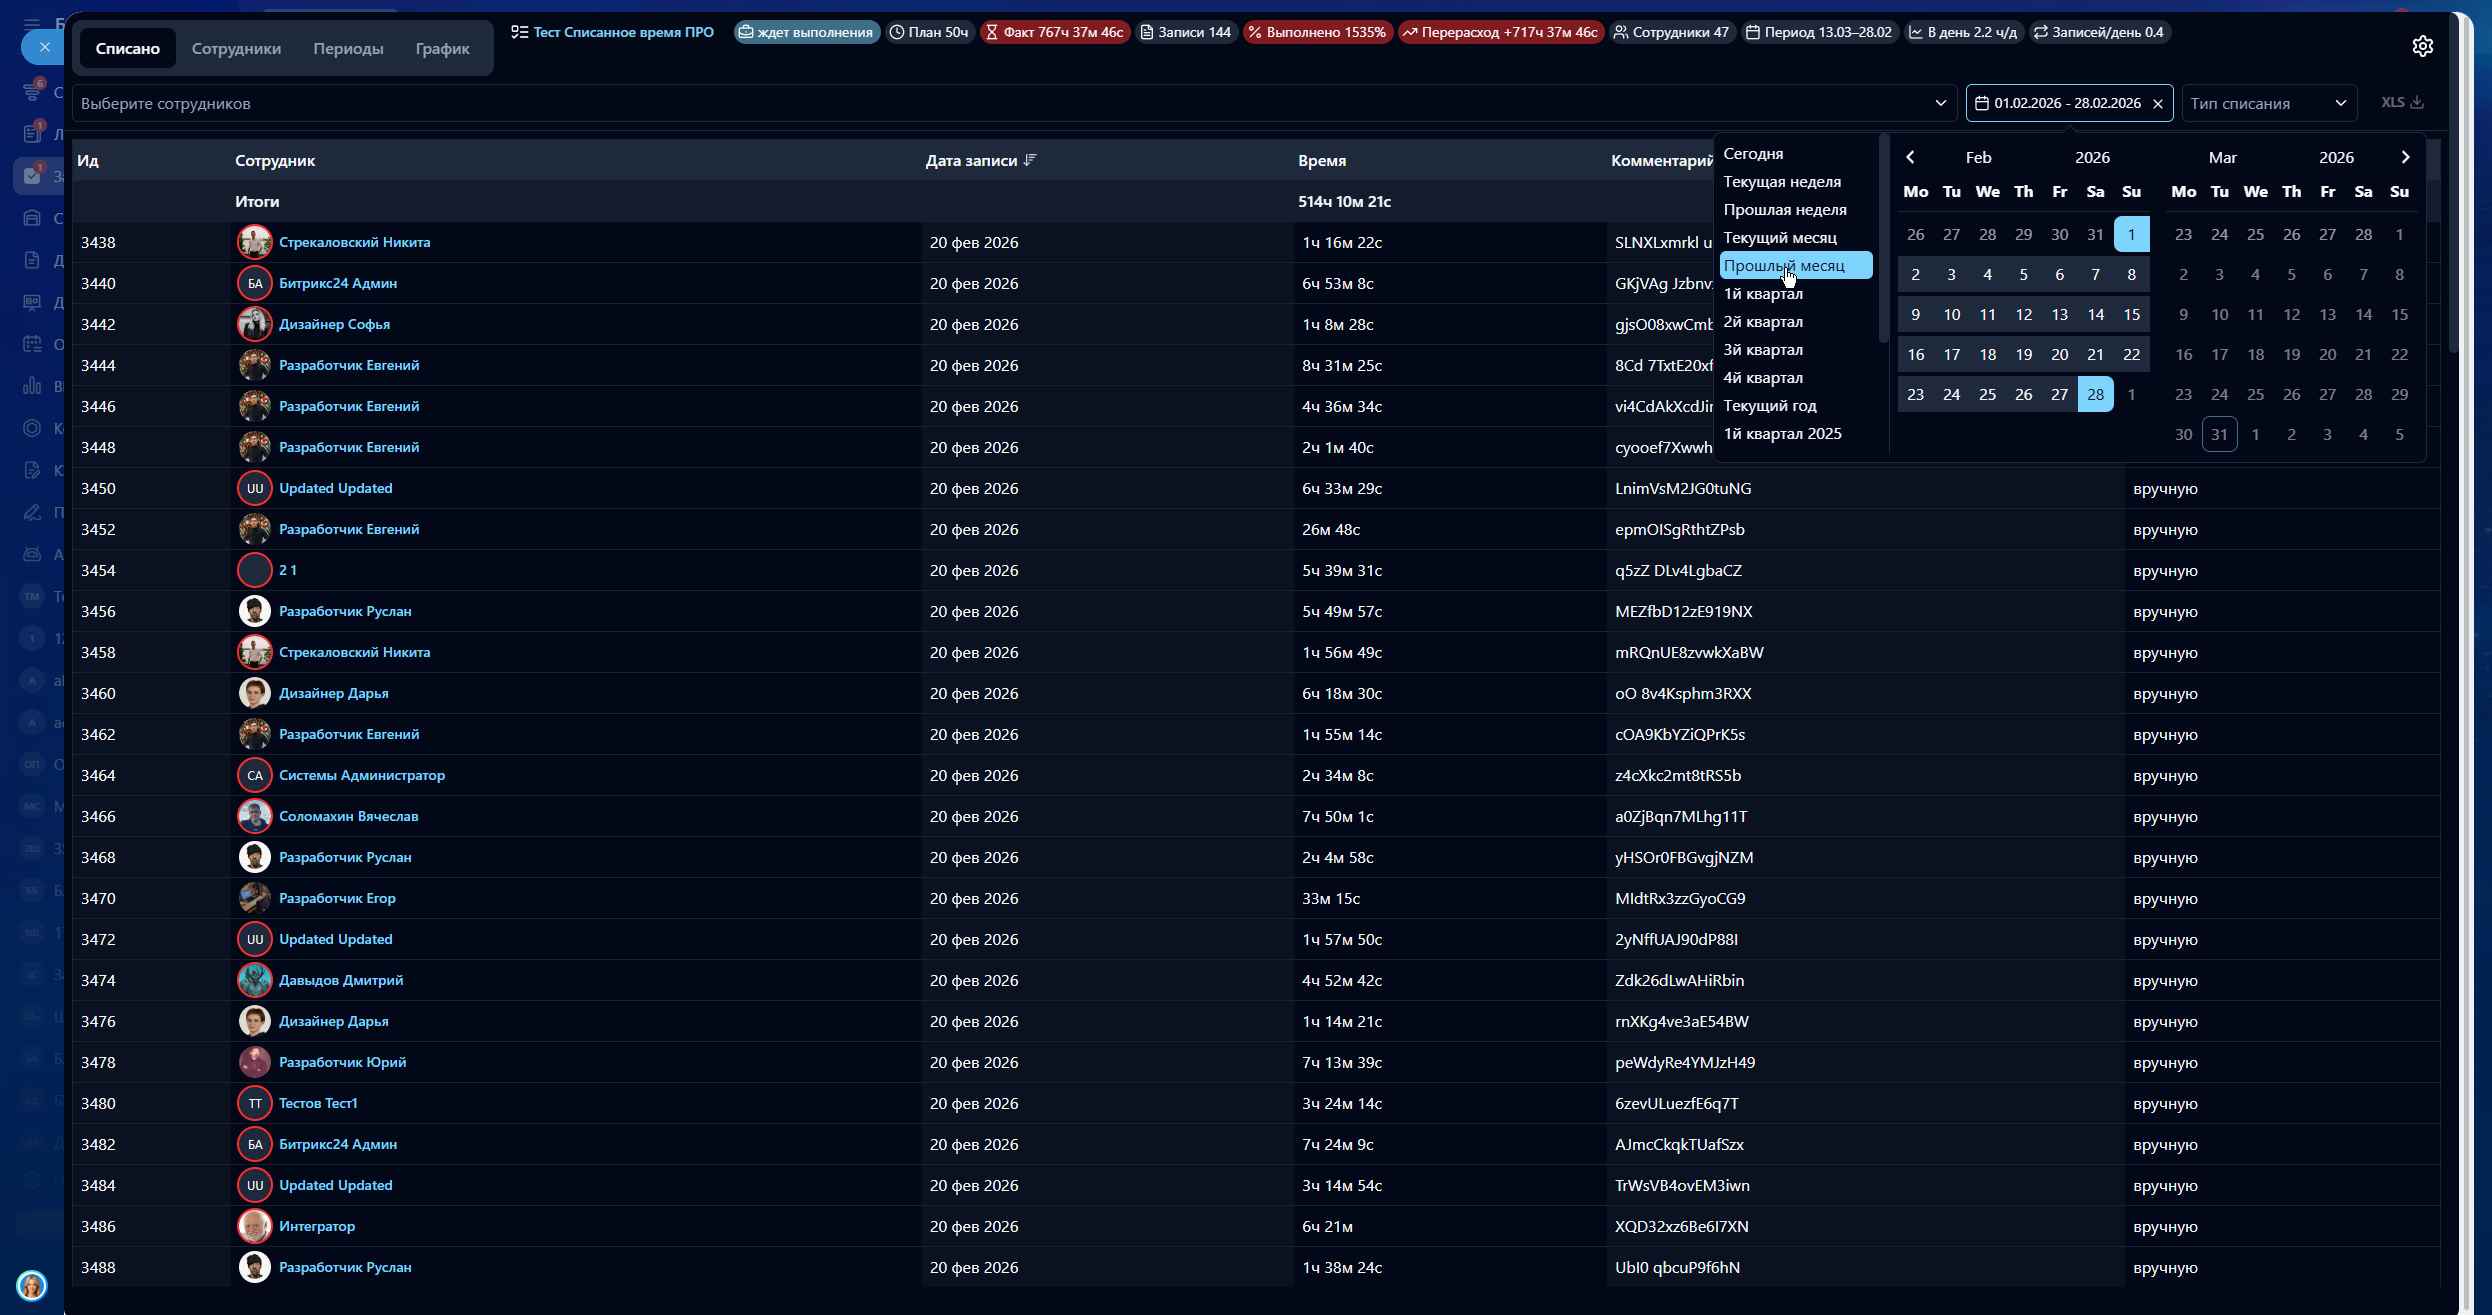The height and width of the screenshot is (1315, 2492).
Task: Open the settings gear icon
Action: 2422,46
